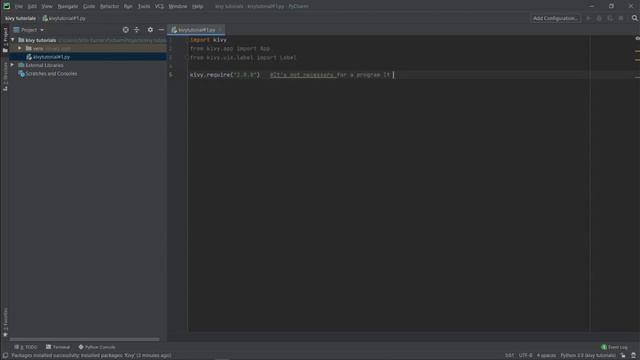Screen dimensions: 640x360
Task: Expand External Libraries node
Action: pyautogui.click(x=12, y=65)
